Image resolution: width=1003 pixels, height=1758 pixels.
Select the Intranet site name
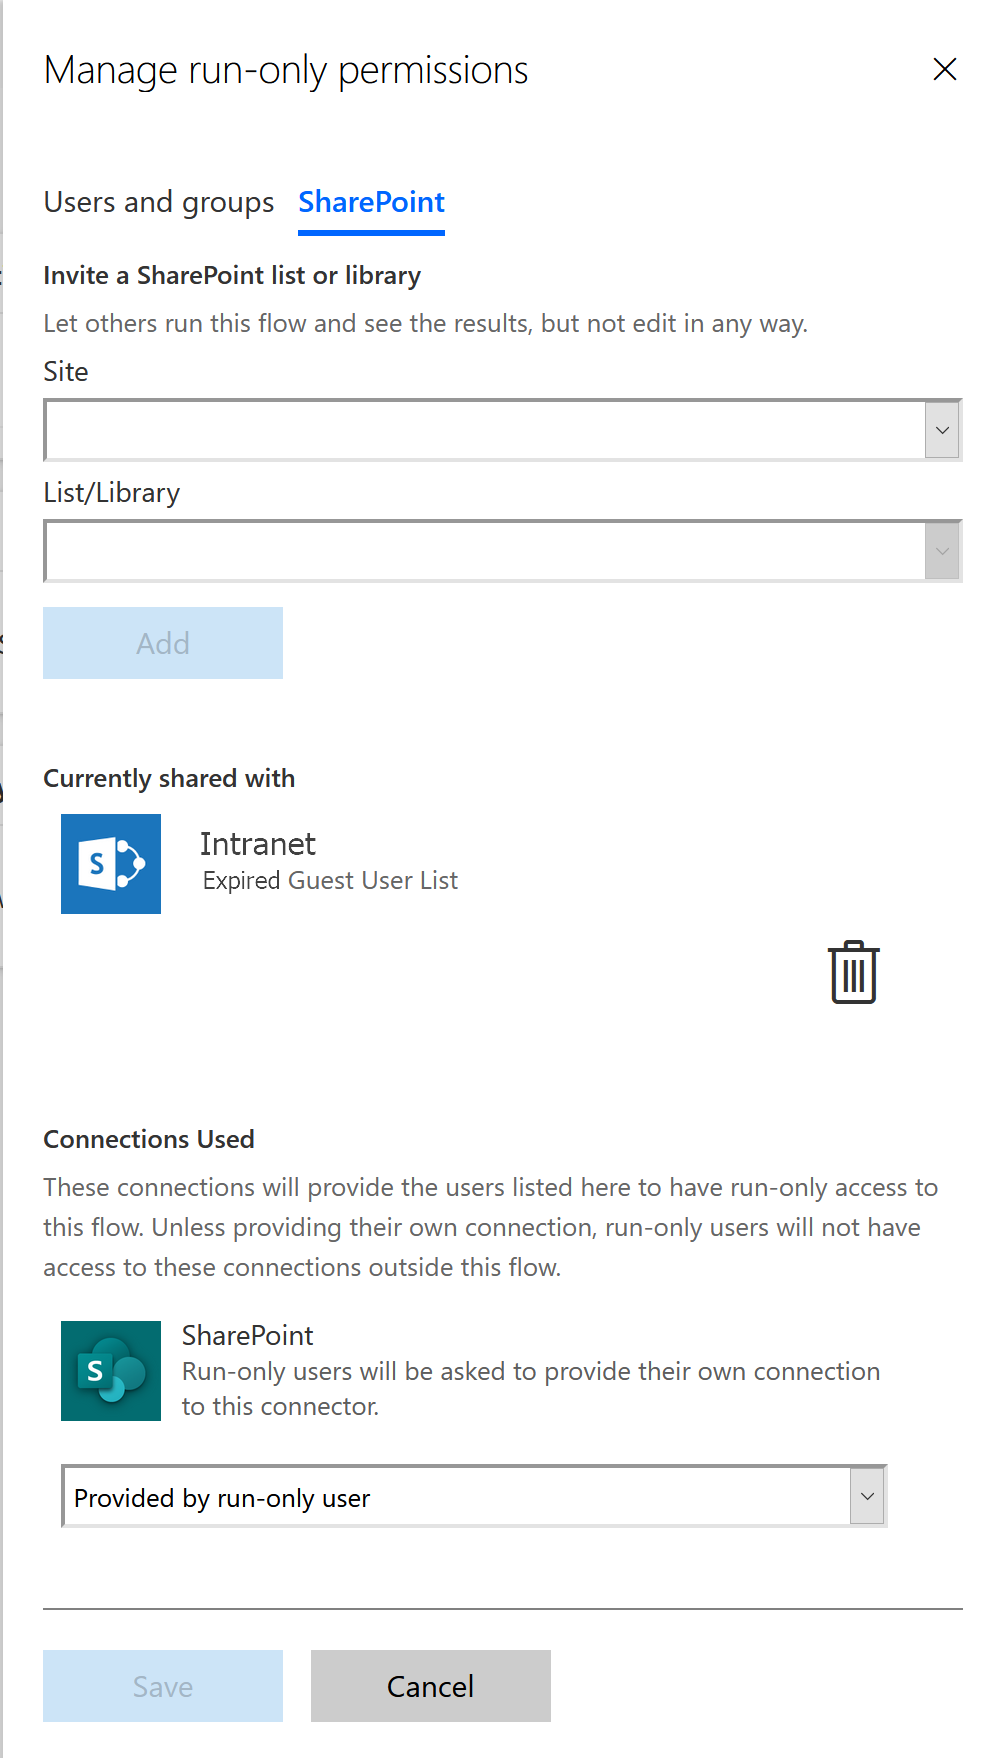[258, 844]
